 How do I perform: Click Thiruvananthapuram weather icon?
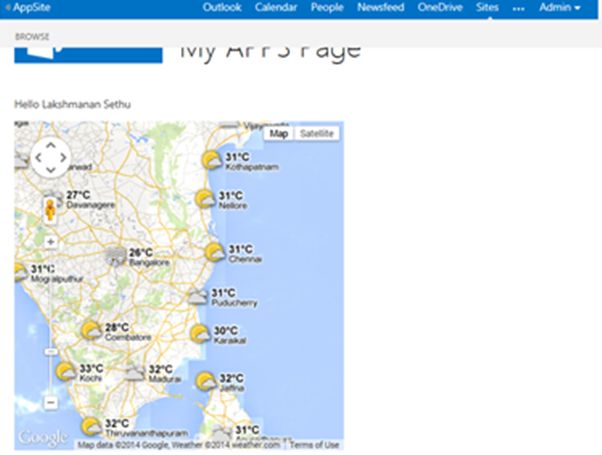click(x=91, y=427)
